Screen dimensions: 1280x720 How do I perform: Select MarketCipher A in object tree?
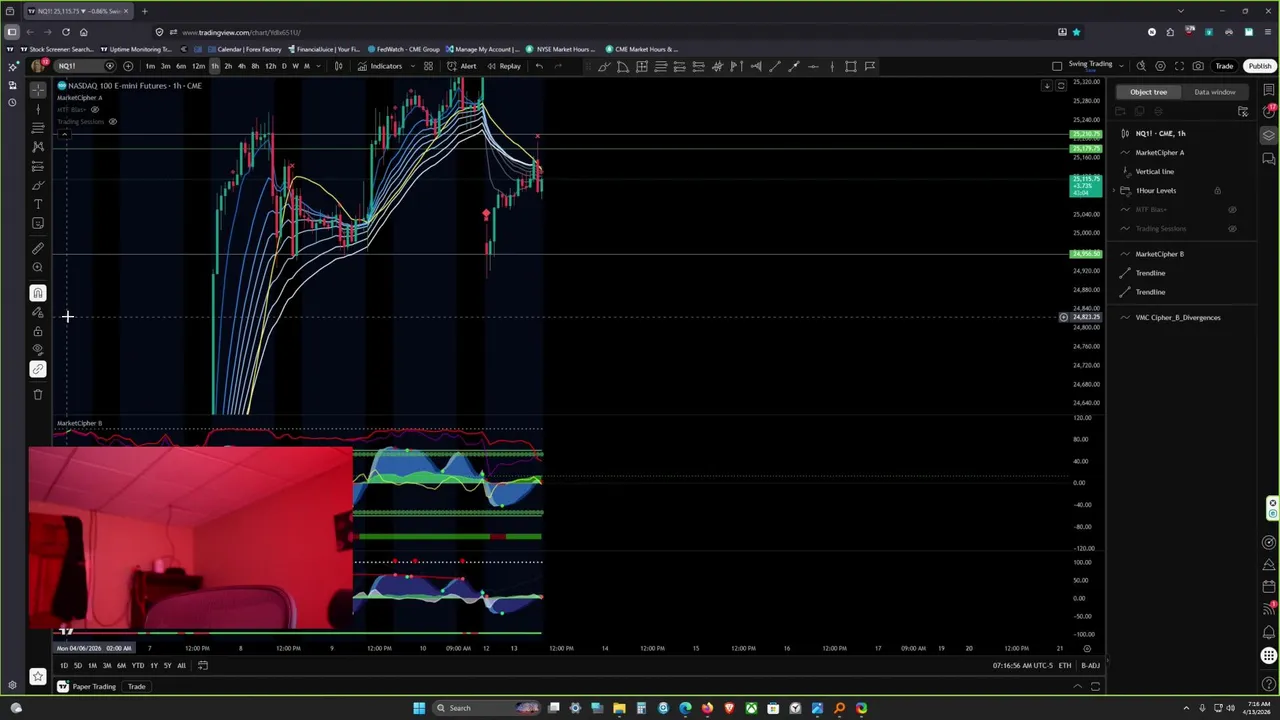tap(1159, 152)
